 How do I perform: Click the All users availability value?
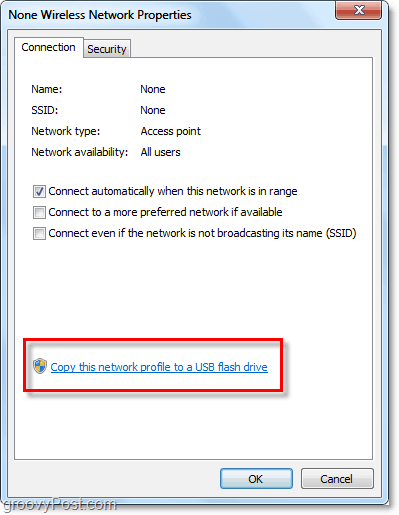[x=160, y=152]
